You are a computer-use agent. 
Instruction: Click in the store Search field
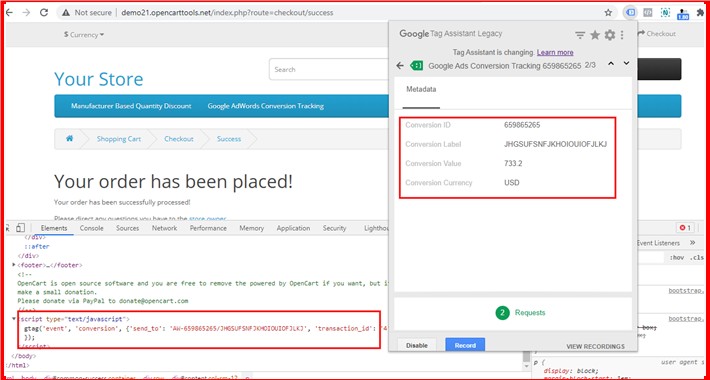tap(329, 69)
